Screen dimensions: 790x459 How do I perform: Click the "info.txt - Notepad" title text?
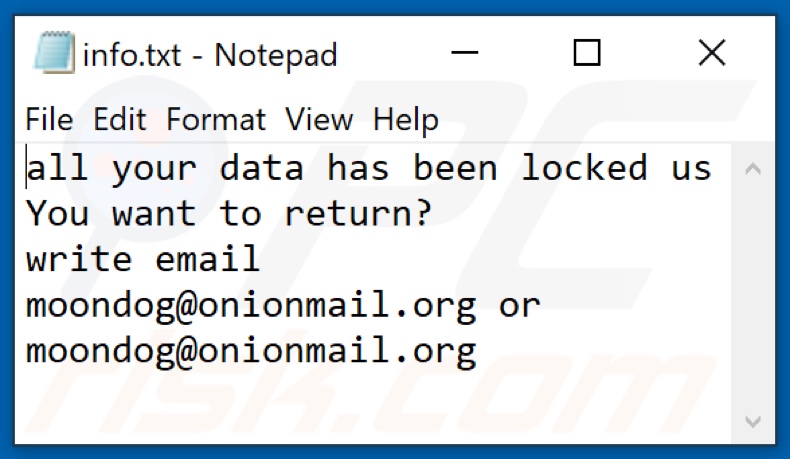pos(210,53)
